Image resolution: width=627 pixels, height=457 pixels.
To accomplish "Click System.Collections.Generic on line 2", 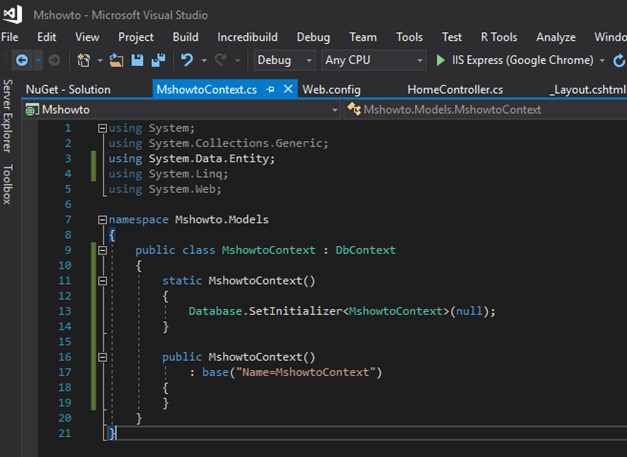I will click(x=236, y=144).
